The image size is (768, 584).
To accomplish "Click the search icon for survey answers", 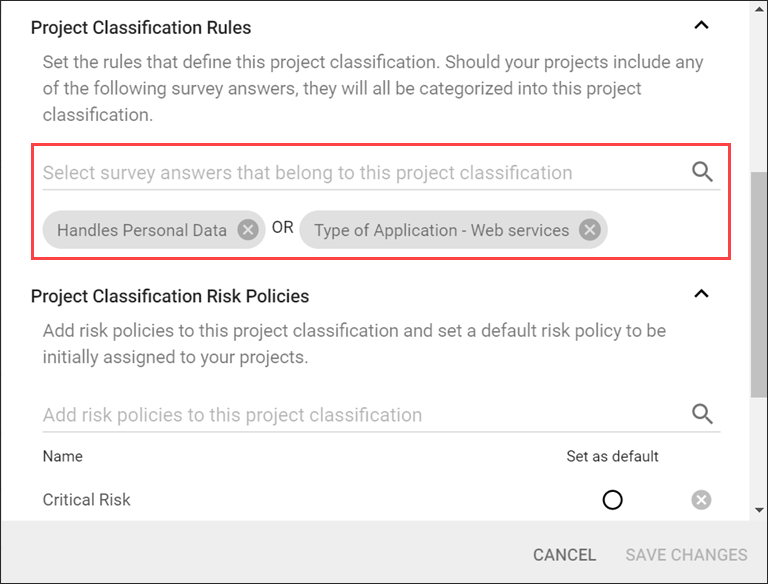I will (x=702, y=172).
